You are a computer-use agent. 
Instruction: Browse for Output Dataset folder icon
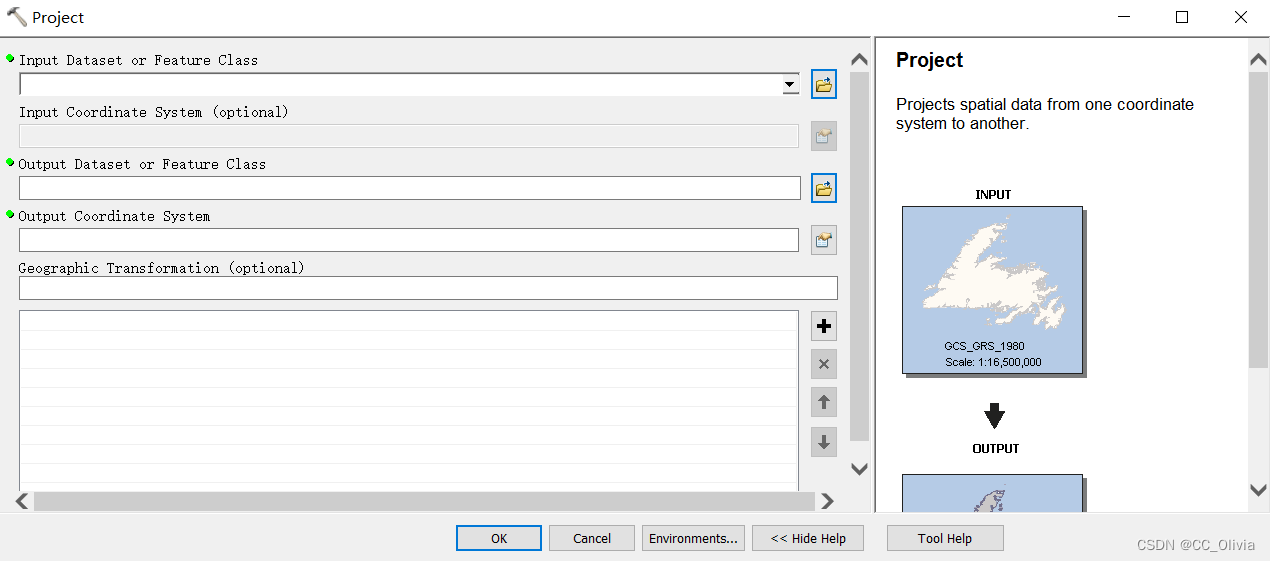pos(824,188)
